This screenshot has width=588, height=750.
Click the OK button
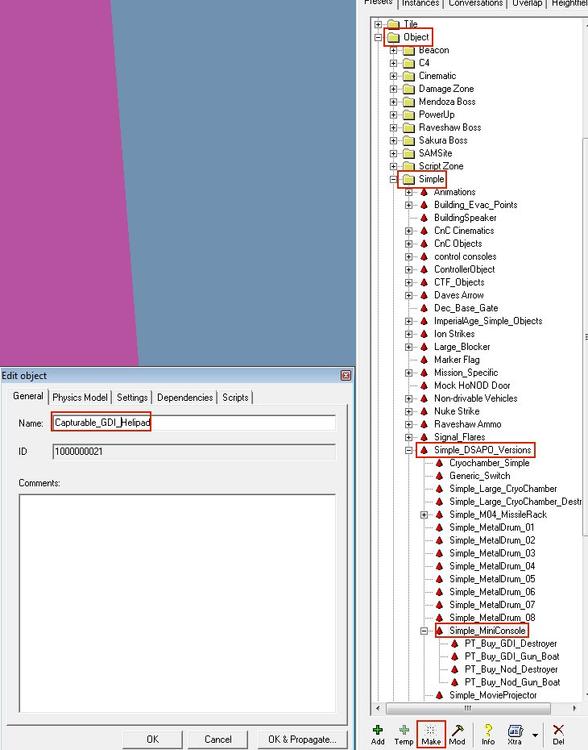coord(153,739)
